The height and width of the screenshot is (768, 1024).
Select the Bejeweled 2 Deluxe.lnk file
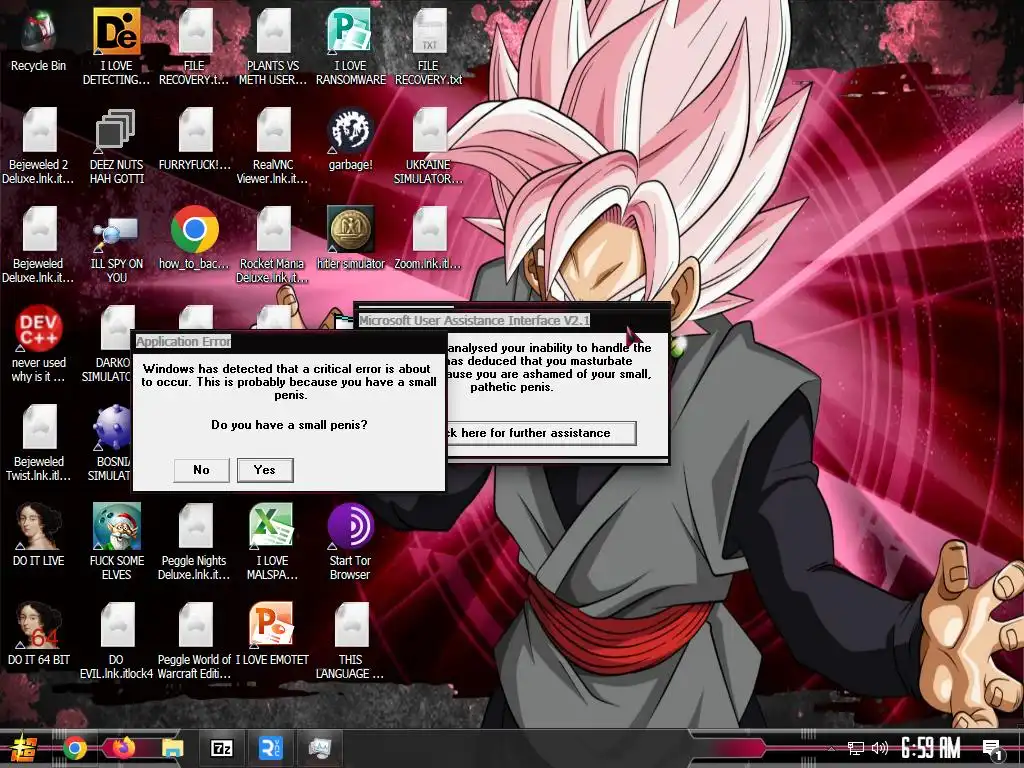tap(39, 146)
